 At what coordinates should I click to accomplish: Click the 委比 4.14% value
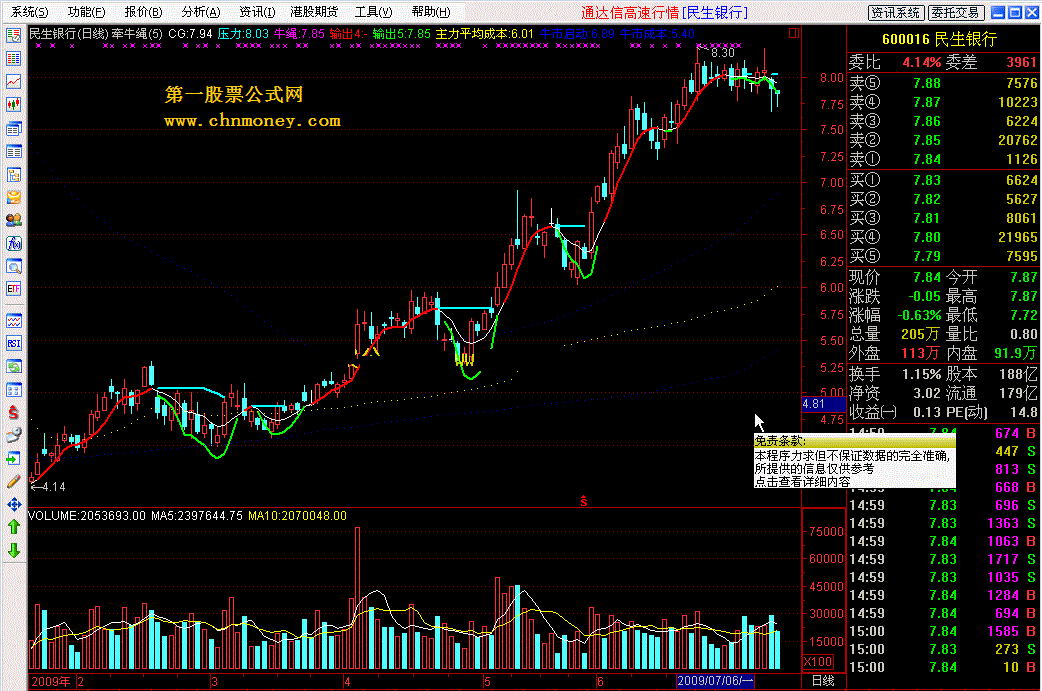pos(922,62)
